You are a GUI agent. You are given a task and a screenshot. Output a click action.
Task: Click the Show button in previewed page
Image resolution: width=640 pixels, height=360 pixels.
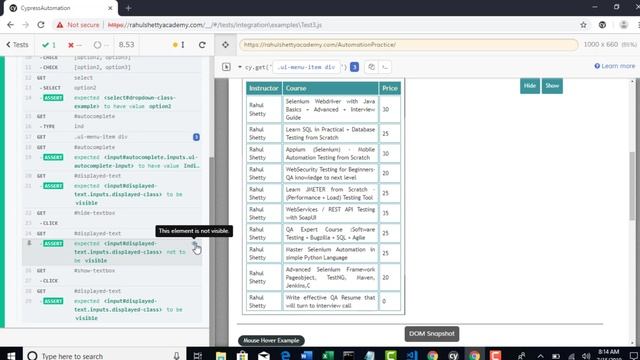[552, 86]
